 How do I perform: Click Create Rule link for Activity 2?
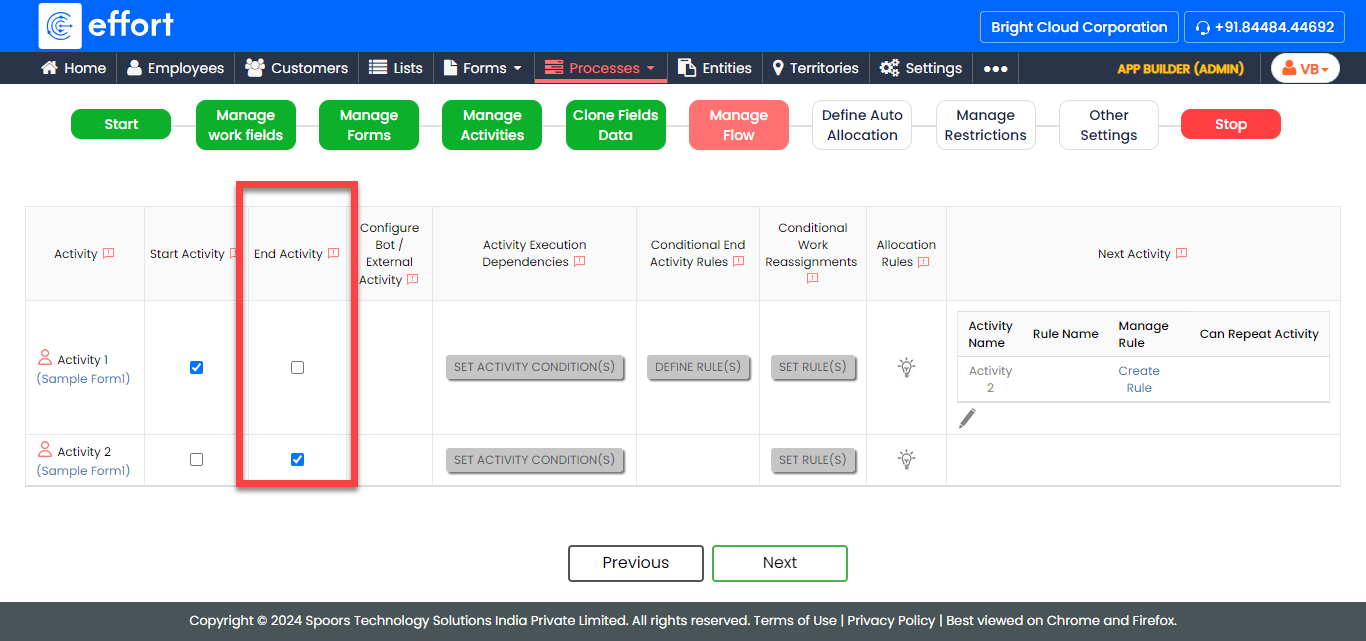tap(1139, 379)
